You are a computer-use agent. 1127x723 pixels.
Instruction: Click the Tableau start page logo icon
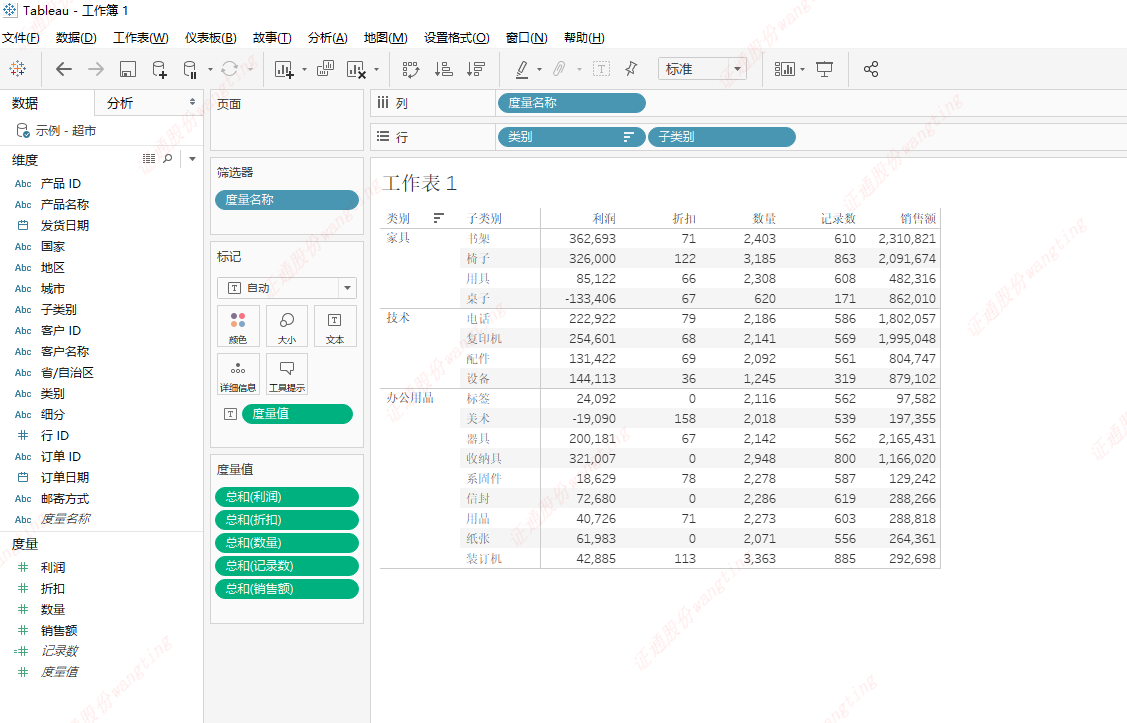point(17,69)
